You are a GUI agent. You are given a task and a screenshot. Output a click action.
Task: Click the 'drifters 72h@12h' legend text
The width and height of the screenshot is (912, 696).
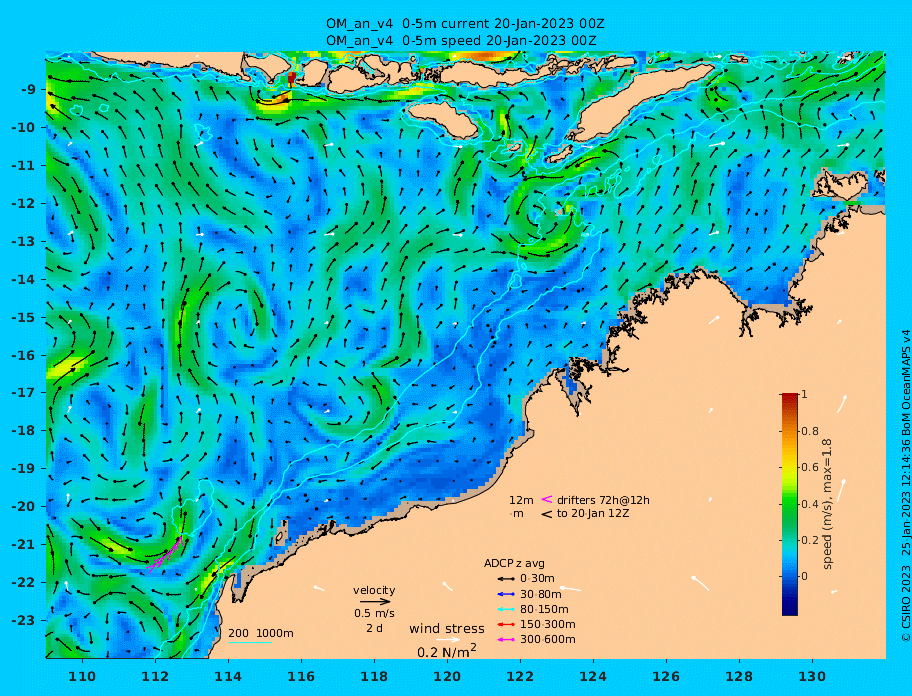click(x=603, y=500)
